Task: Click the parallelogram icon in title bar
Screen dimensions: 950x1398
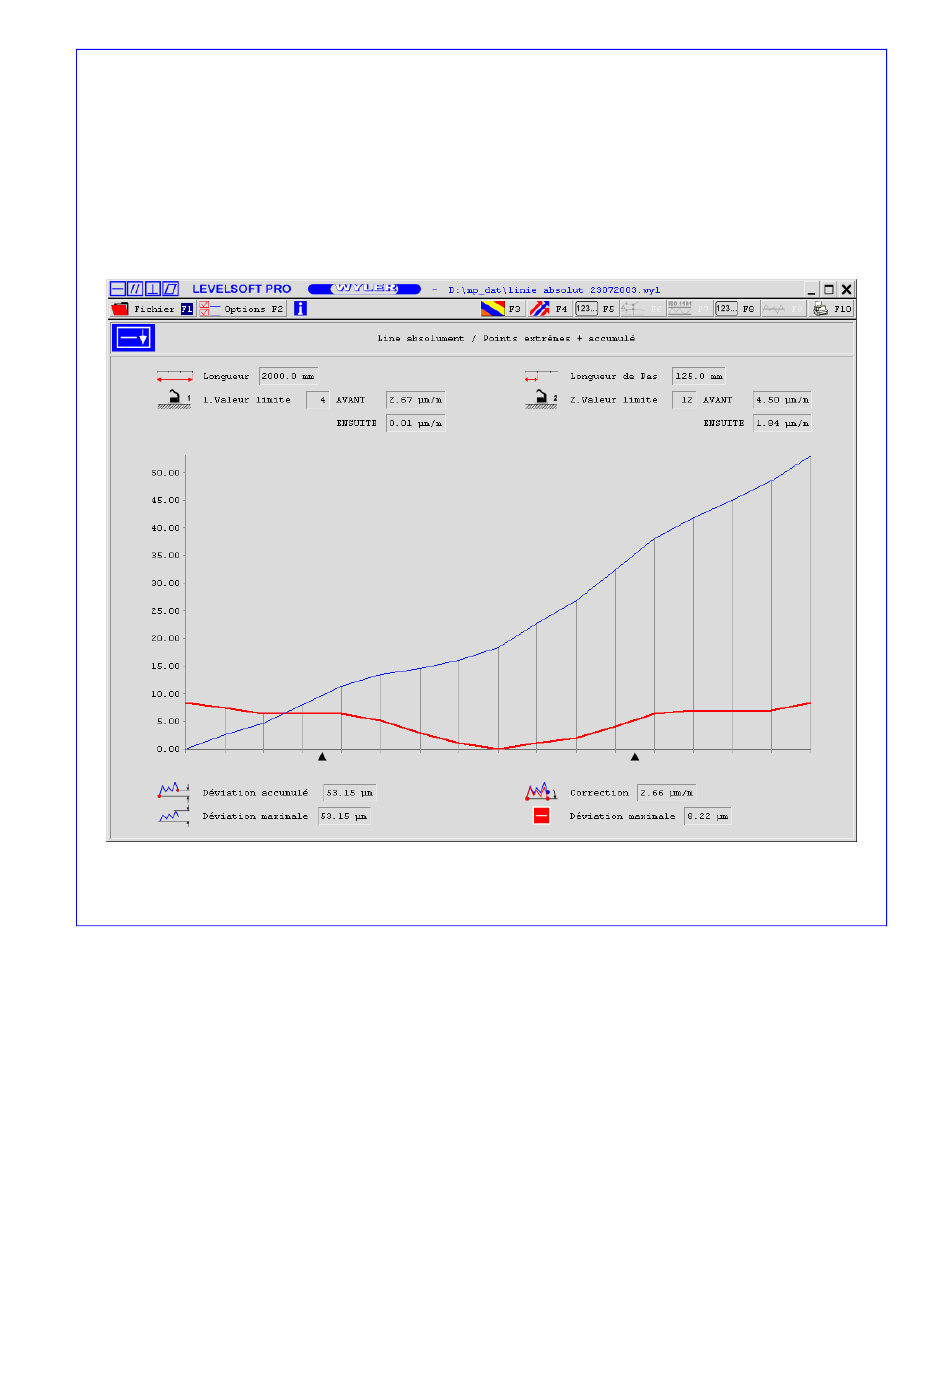Action: pos(171,289)
